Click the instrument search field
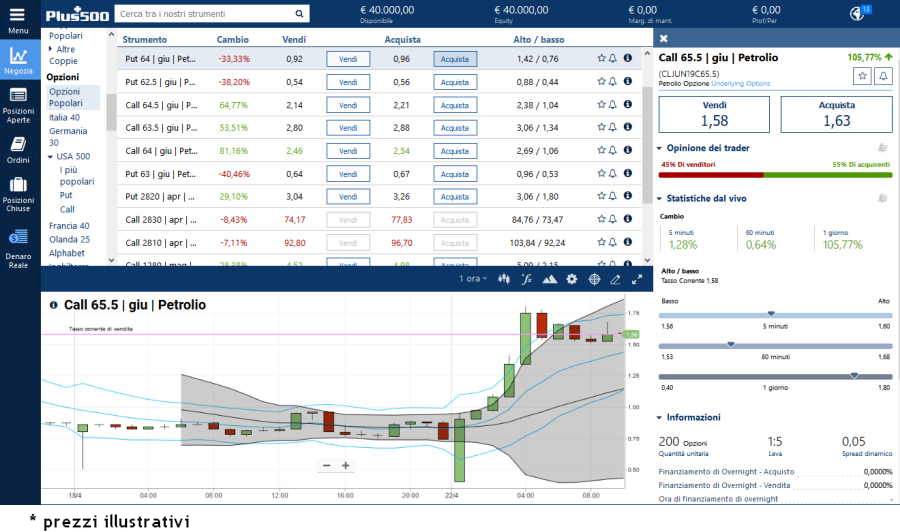The image size is (900, 532). pos(203,14)
